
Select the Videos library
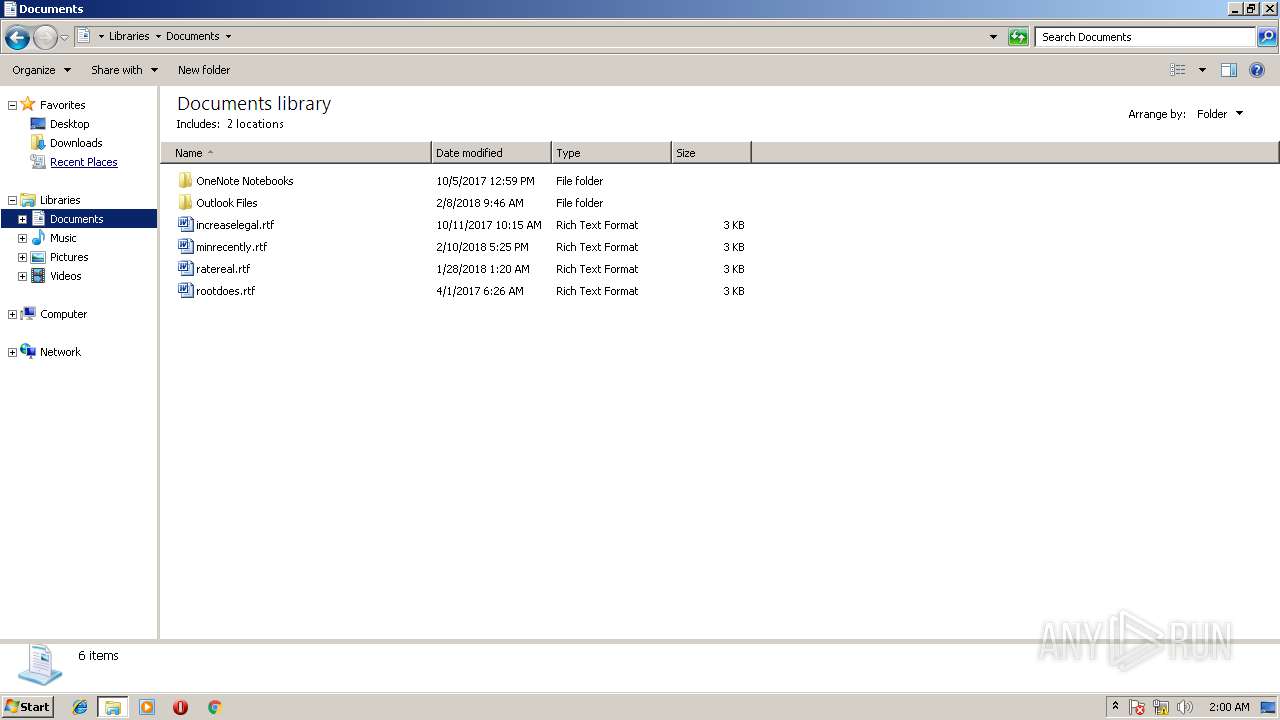click(x=65, y=276)
